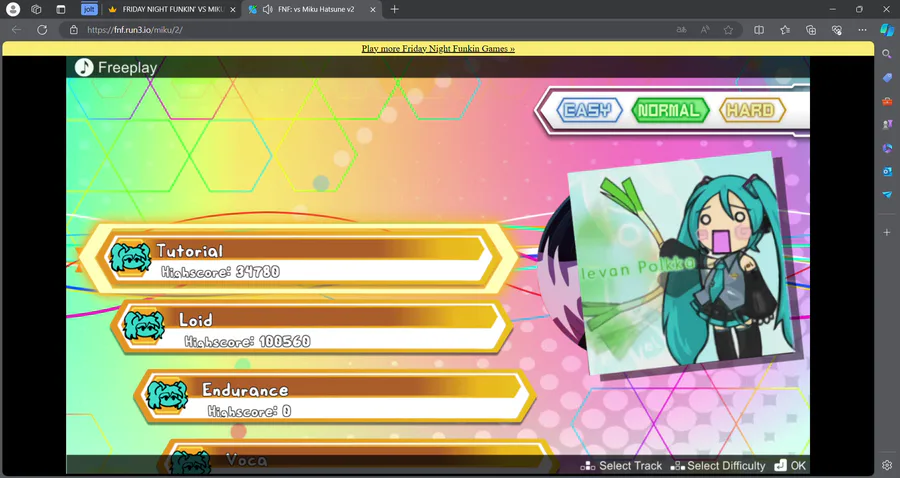Open sidebar Games icon
The image size is (900, 478).
(x=887, y=125)
